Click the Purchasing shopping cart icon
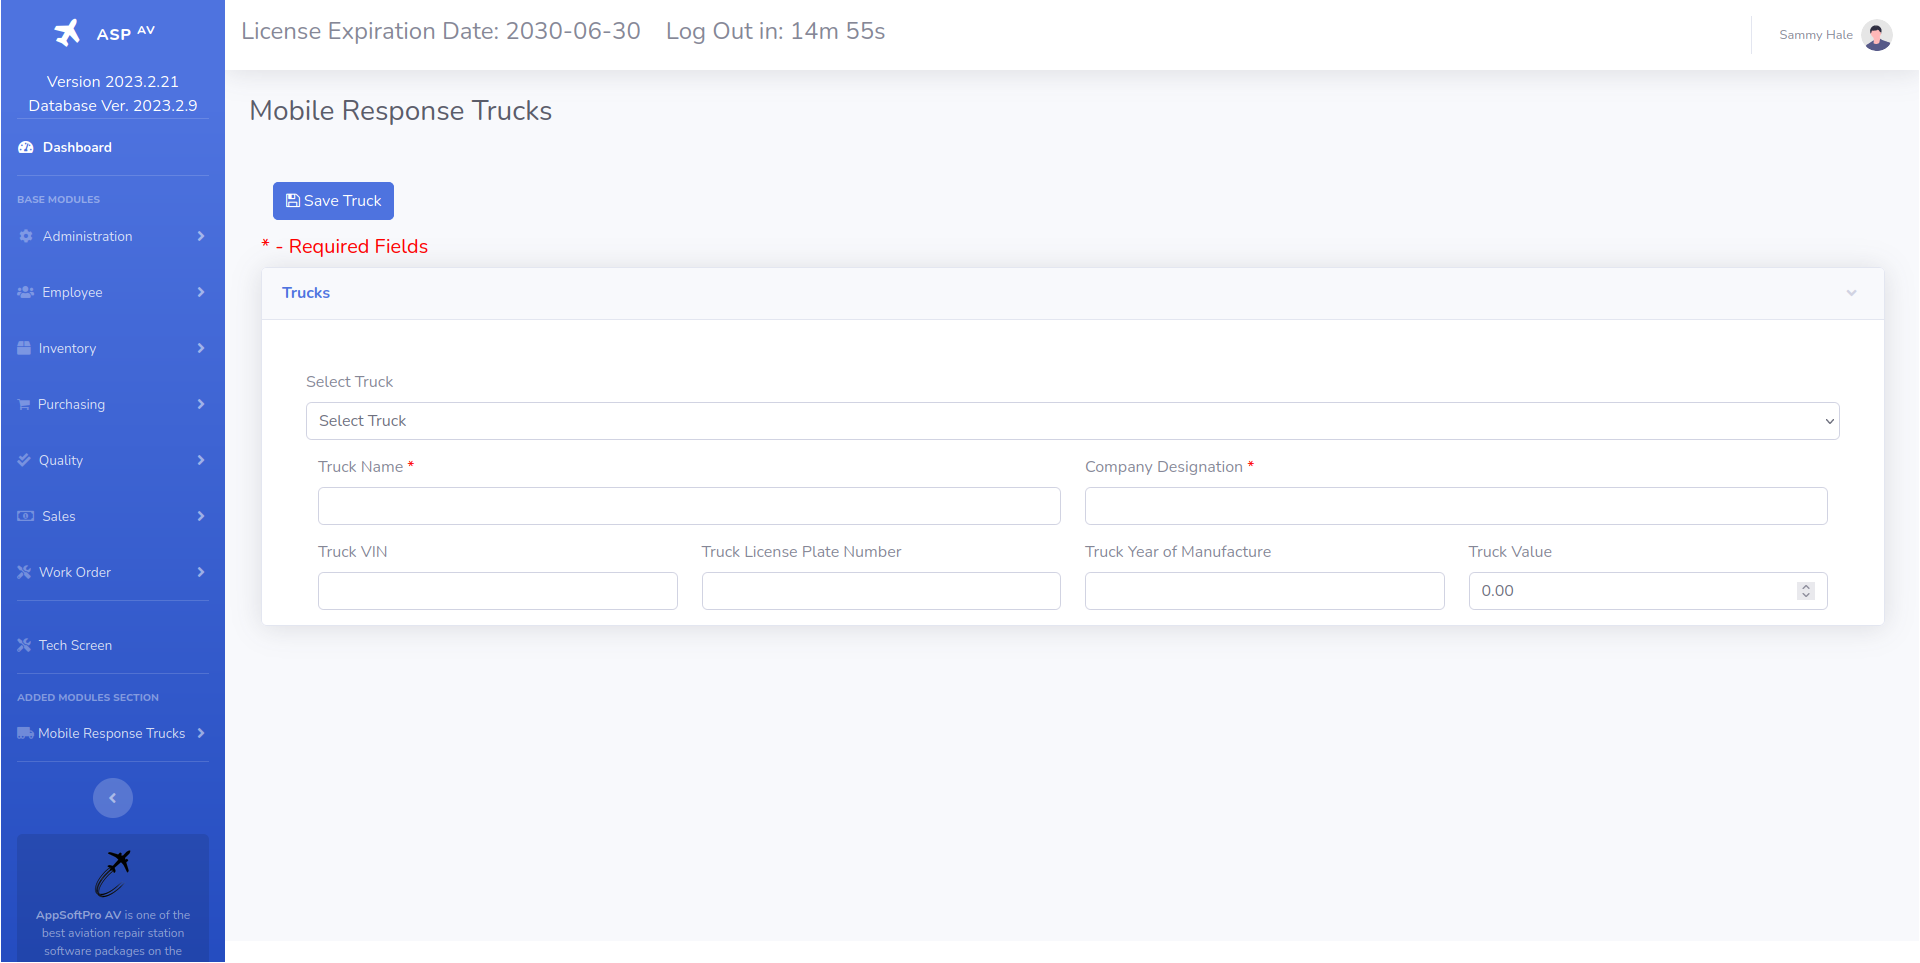Viewport: 1920px width, 963px height. point(24,404)
